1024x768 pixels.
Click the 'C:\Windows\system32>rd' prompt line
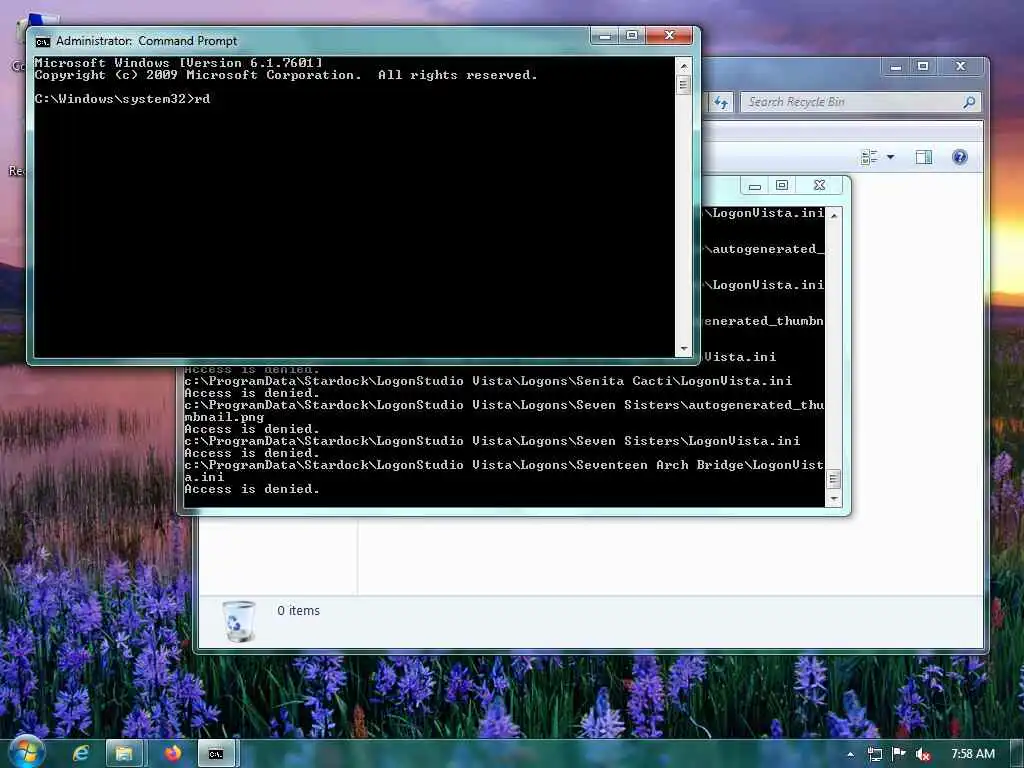(x=122, y=99)
